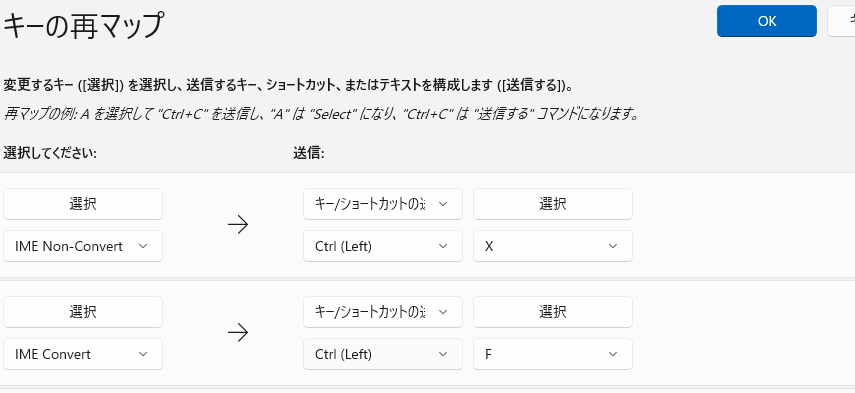Open the IME Convert key dropdown
855x393 pixels.
[83, 354]
